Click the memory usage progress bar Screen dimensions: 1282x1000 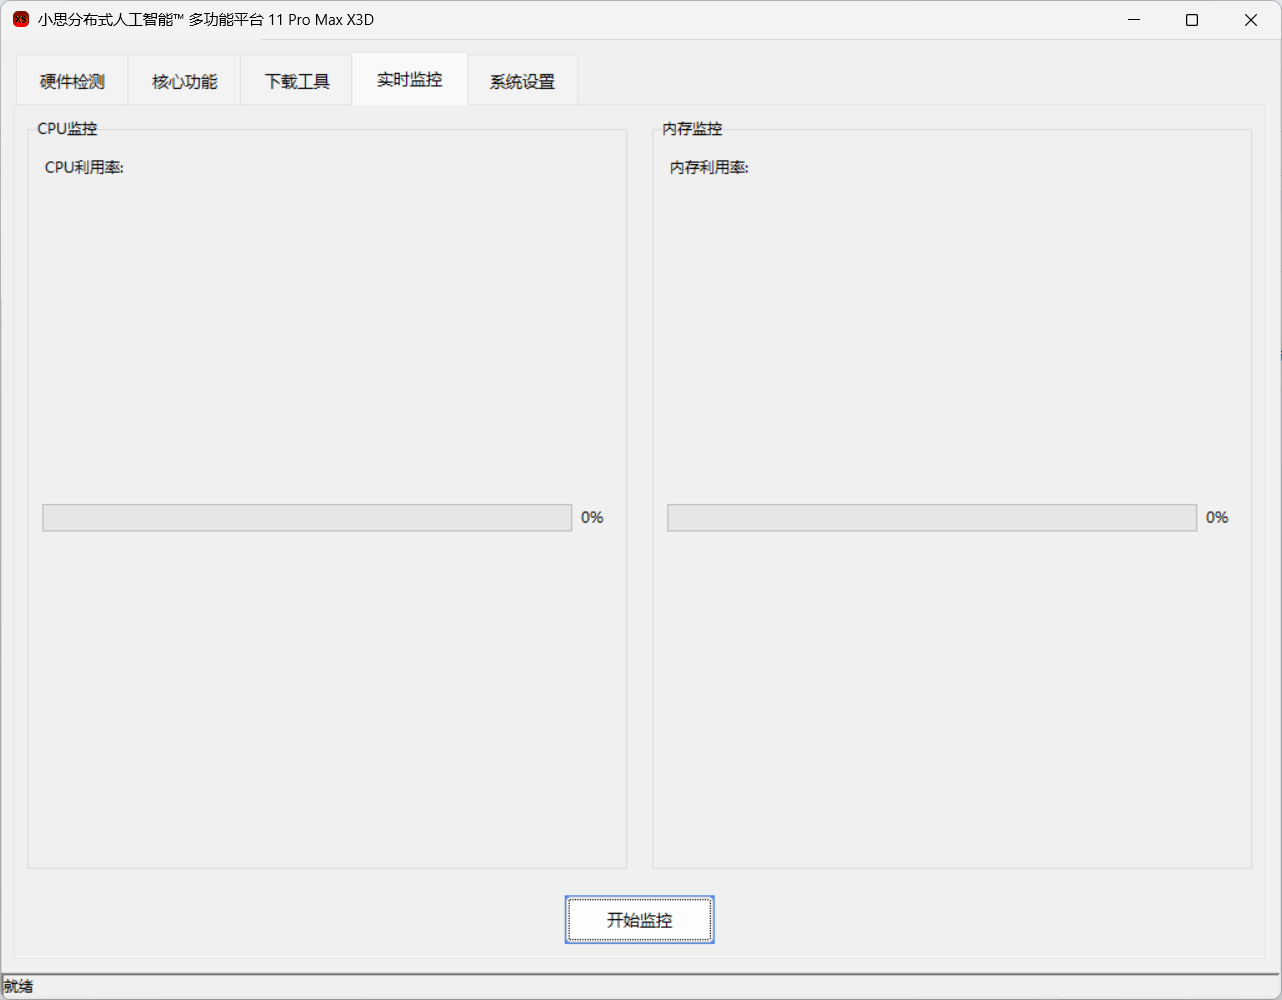click(932, 518)
